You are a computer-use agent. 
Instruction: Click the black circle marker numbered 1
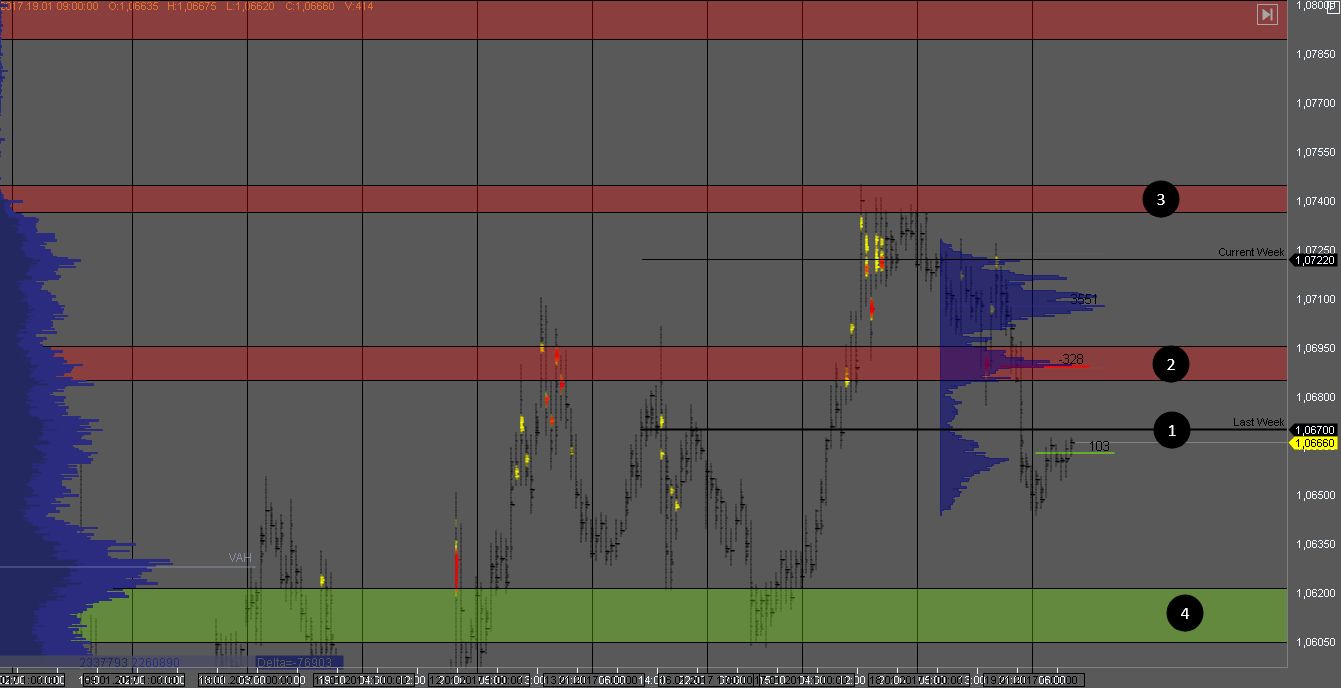click(1171, 430)
